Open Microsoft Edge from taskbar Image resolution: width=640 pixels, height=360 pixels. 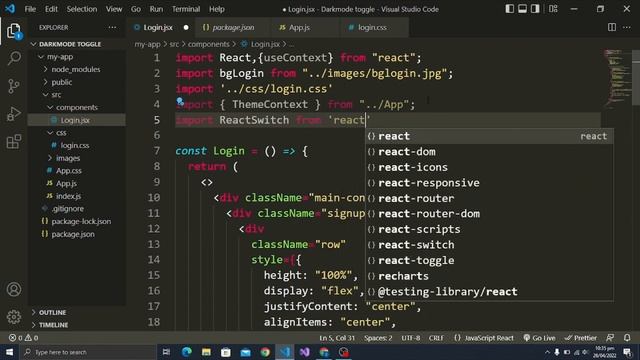click(187, 352)
